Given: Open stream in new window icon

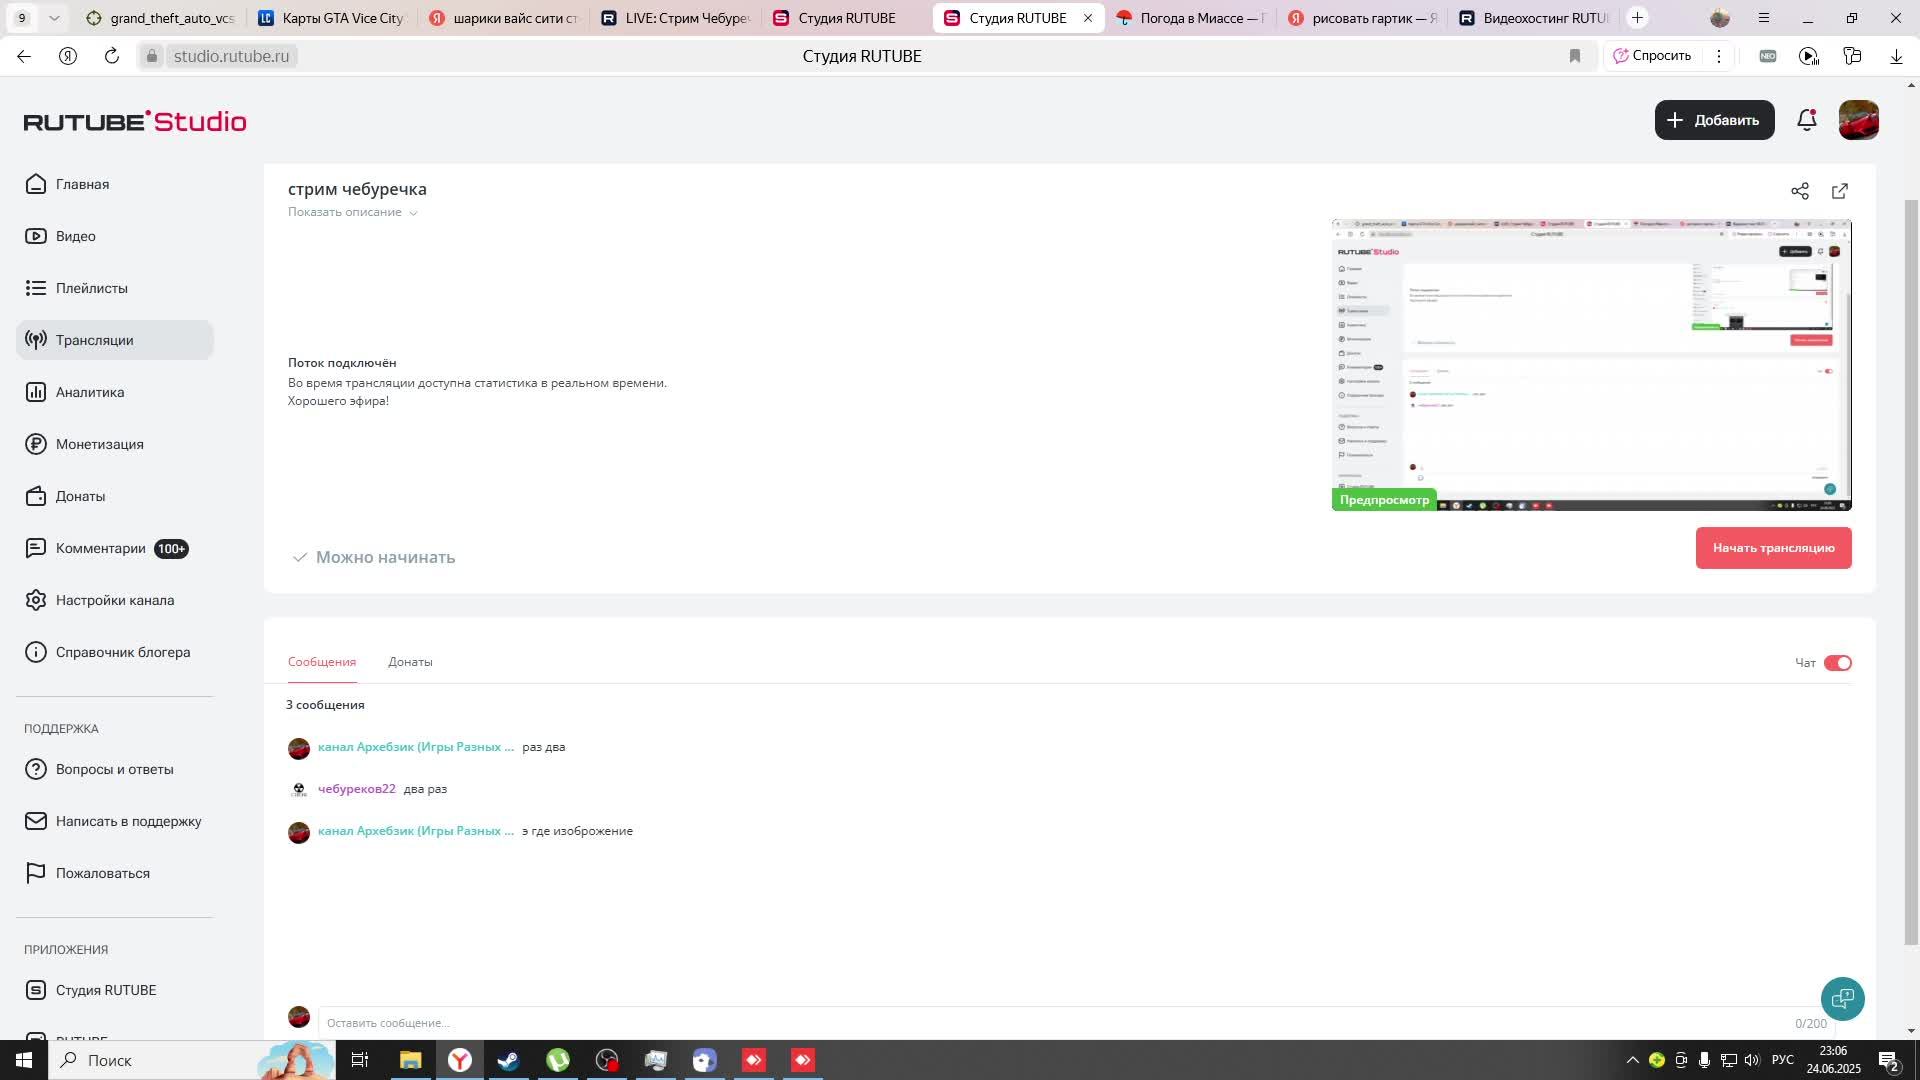Looking at the screenshot, I should coord(1840,191).
